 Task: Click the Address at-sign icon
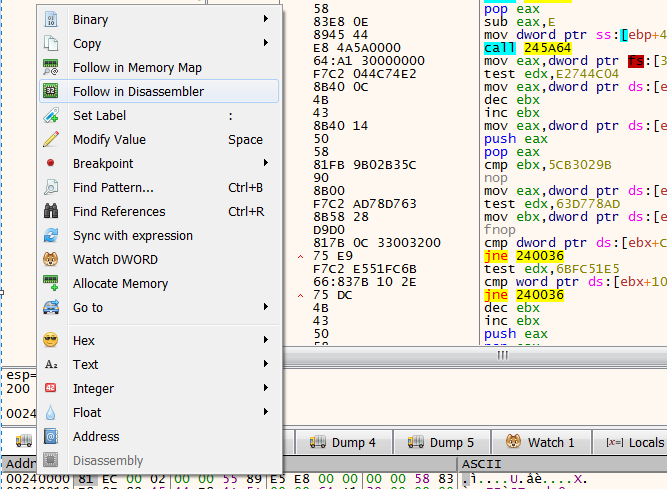click(x=51, y=436)
